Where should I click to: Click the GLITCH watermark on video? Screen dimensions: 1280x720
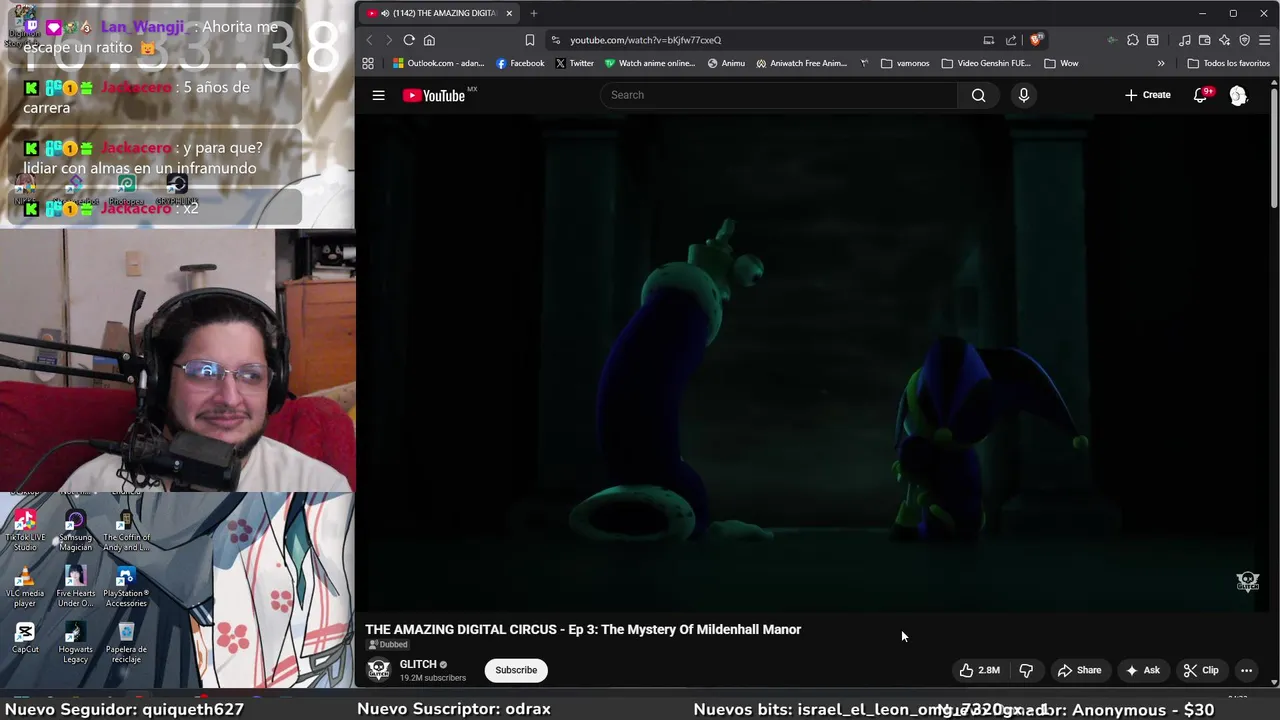(1248, 581)
